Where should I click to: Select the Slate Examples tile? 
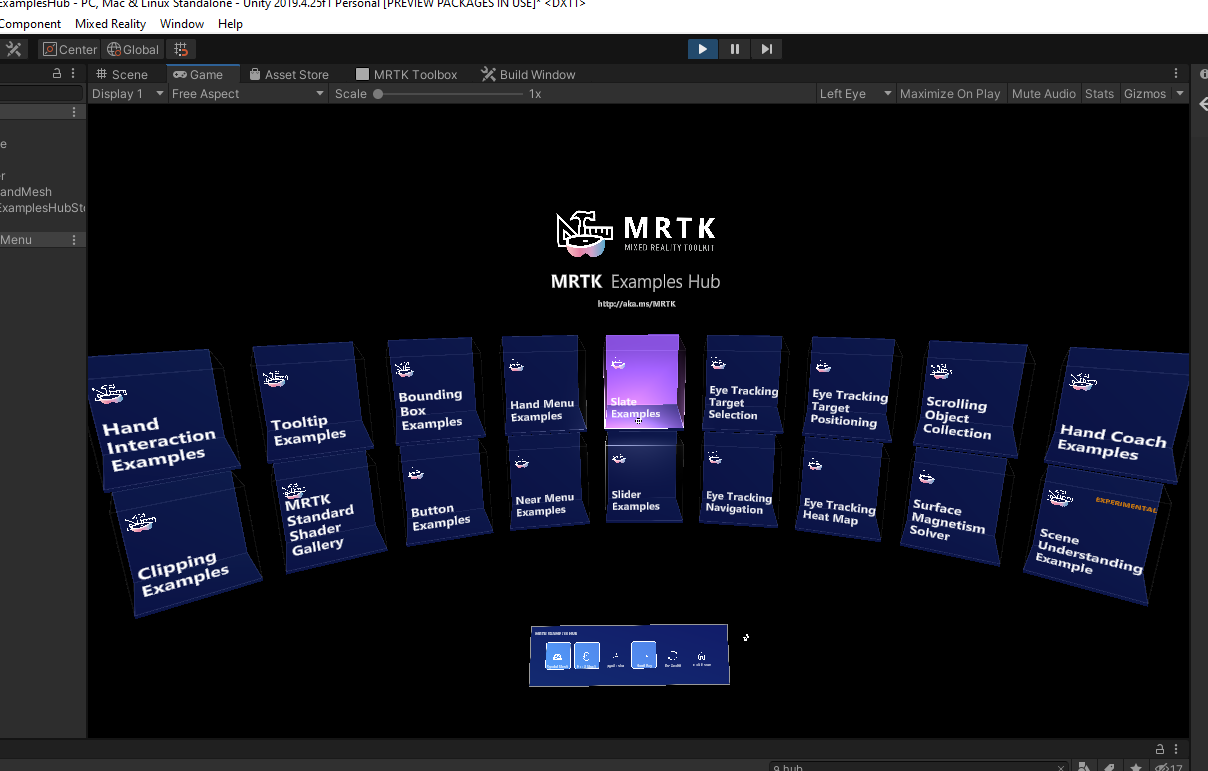642,382
